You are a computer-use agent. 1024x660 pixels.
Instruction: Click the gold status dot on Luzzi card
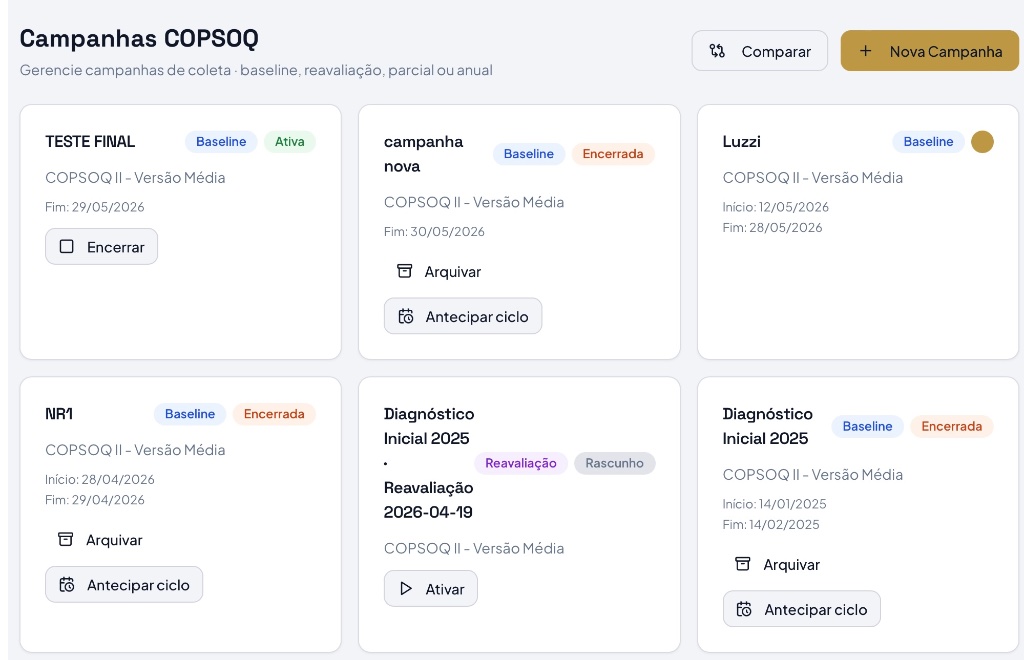(x=982, y=142)
